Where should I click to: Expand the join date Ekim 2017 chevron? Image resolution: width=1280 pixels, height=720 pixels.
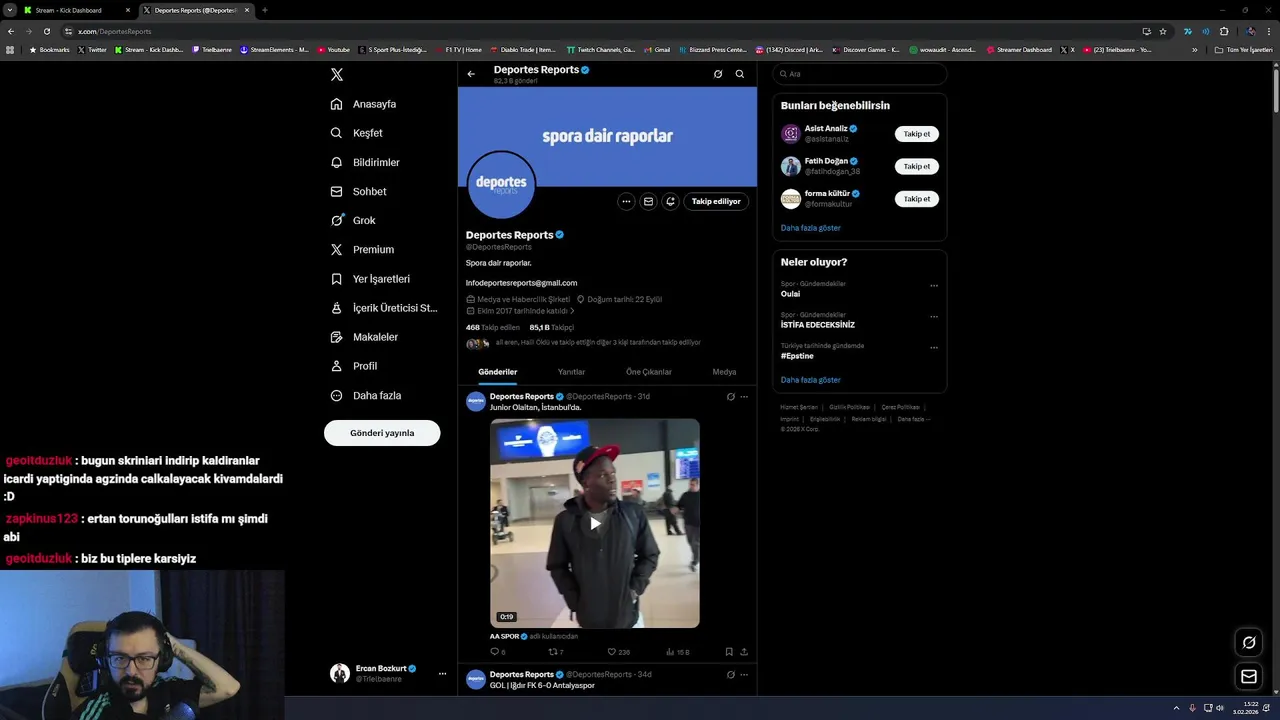coord(572,311)
